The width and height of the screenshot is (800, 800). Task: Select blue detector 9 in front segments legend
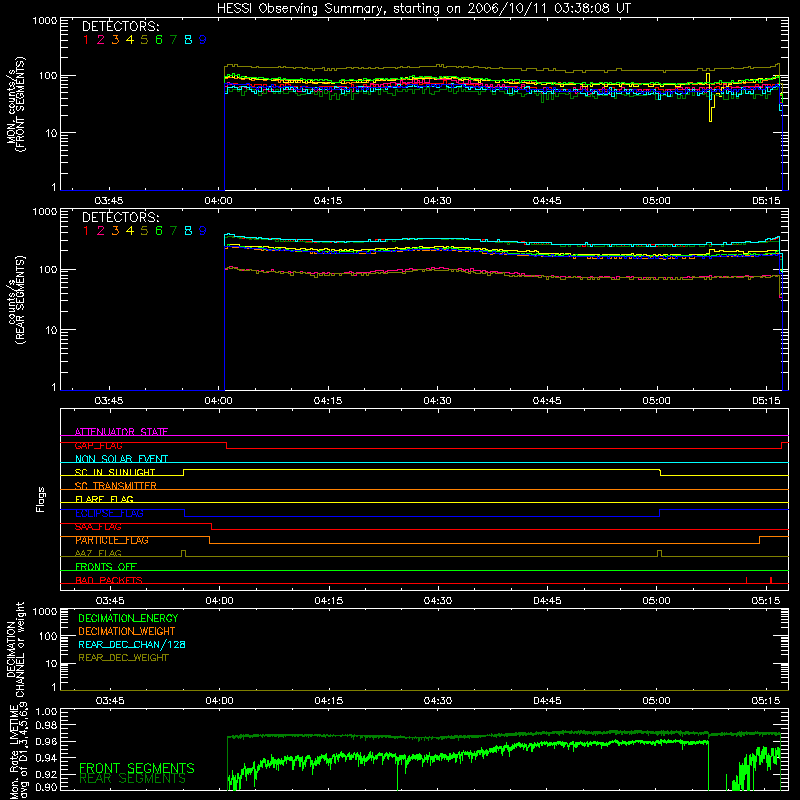[203, 40]
